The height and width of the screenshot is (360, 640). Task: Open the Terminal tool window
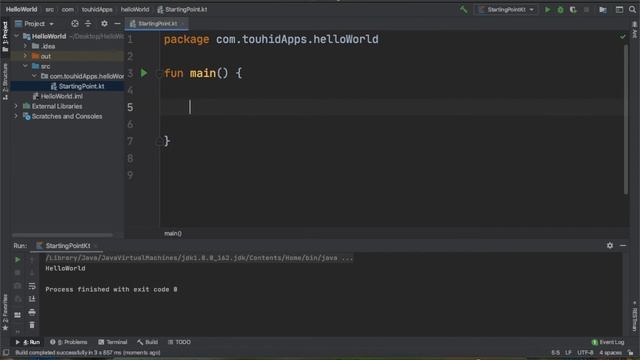click(x=113, y=342)
